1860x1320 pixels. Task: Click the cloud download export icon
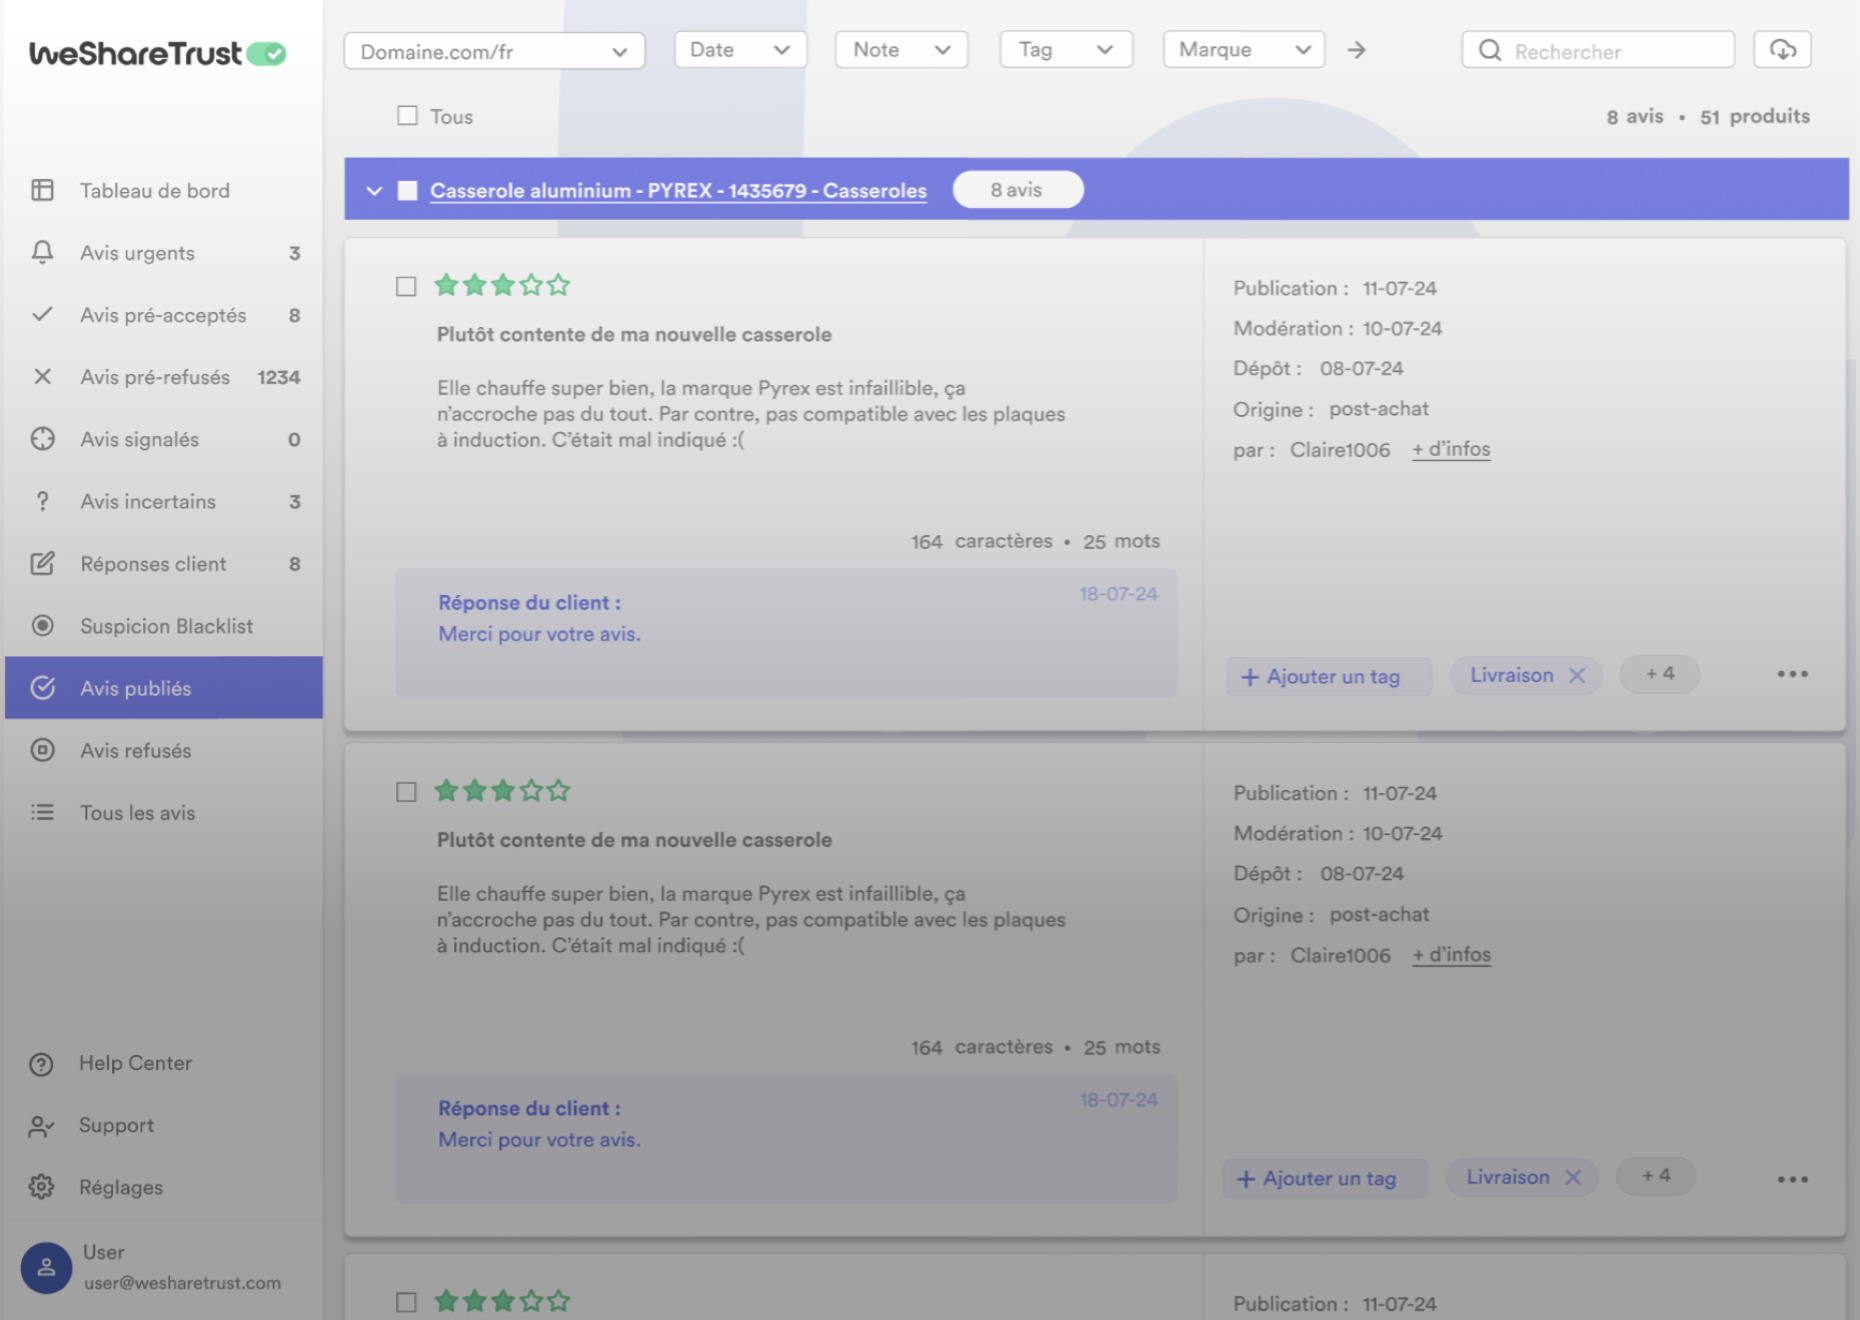[x=1782, y=50]
